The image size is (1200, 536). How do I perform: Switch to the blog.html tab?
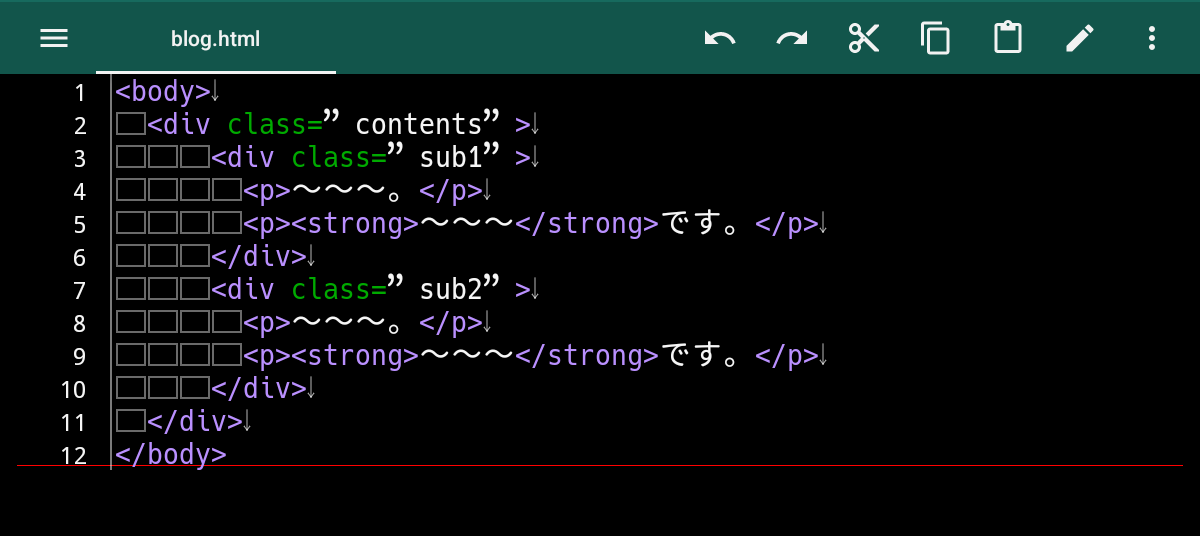(216, 39)
